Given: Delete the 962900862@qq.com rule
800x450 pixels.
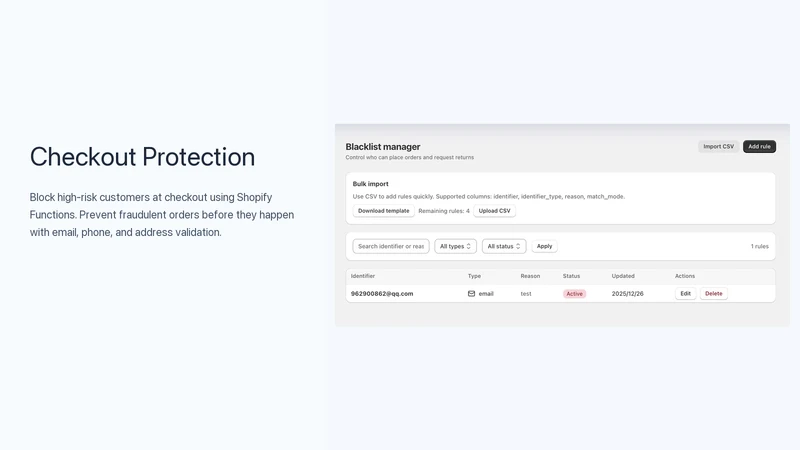Looking at the screenshot, I should pos(713,294).
